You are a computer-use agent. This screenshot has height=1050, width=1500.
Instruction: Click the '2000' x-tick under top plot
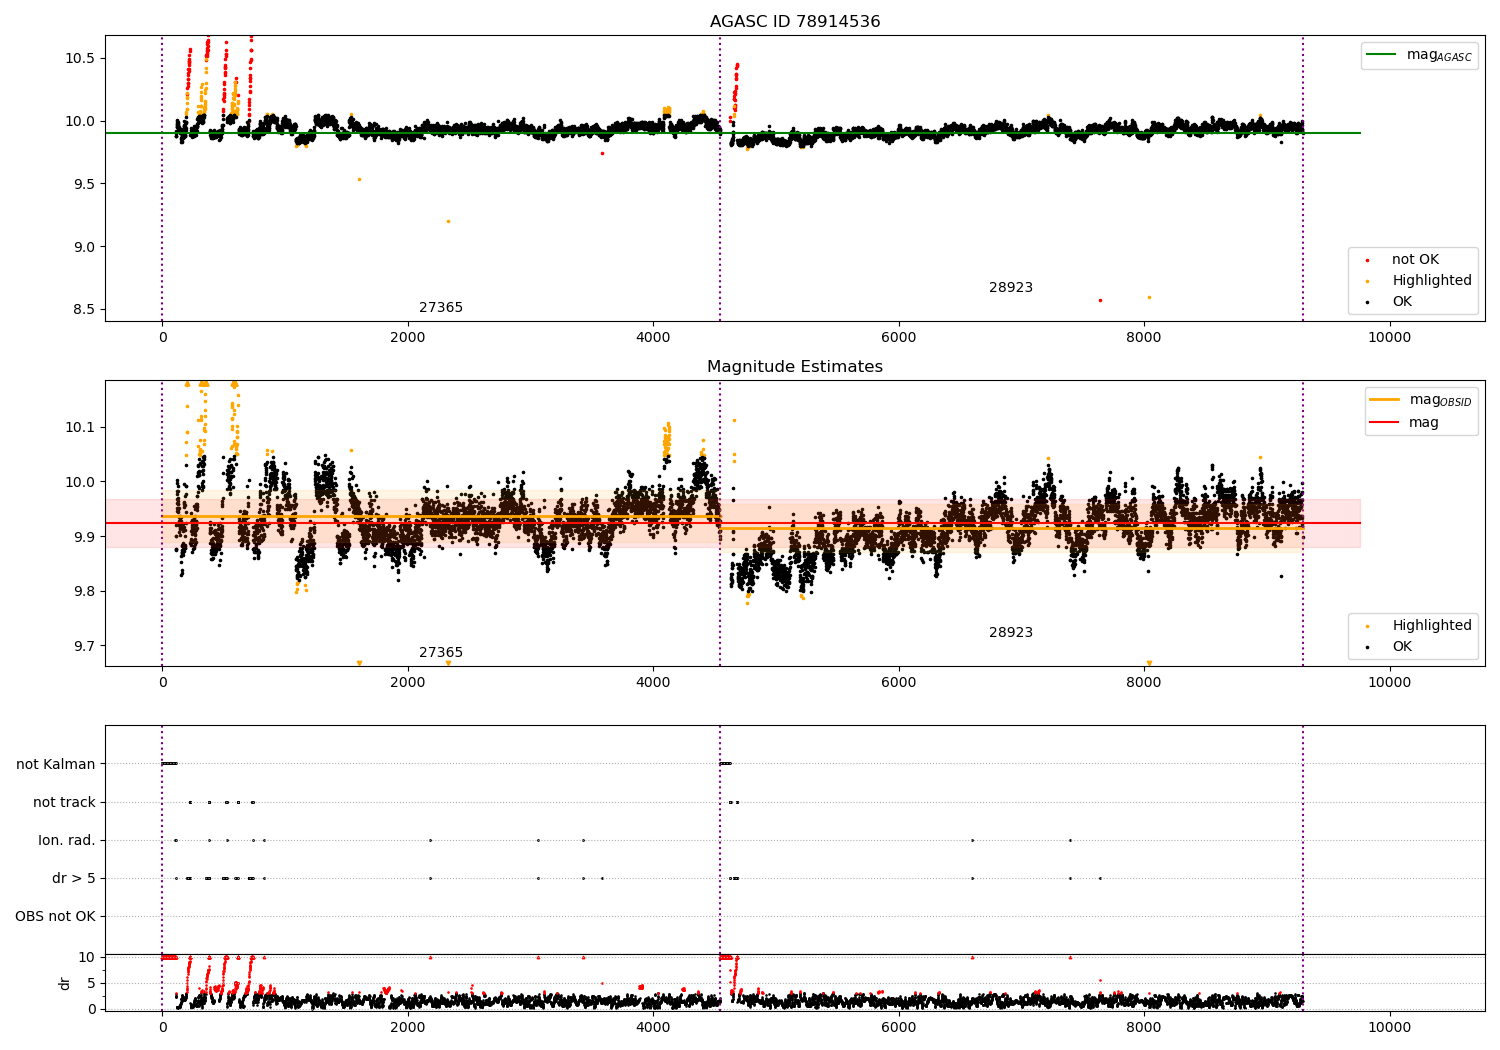pos(408,338)
